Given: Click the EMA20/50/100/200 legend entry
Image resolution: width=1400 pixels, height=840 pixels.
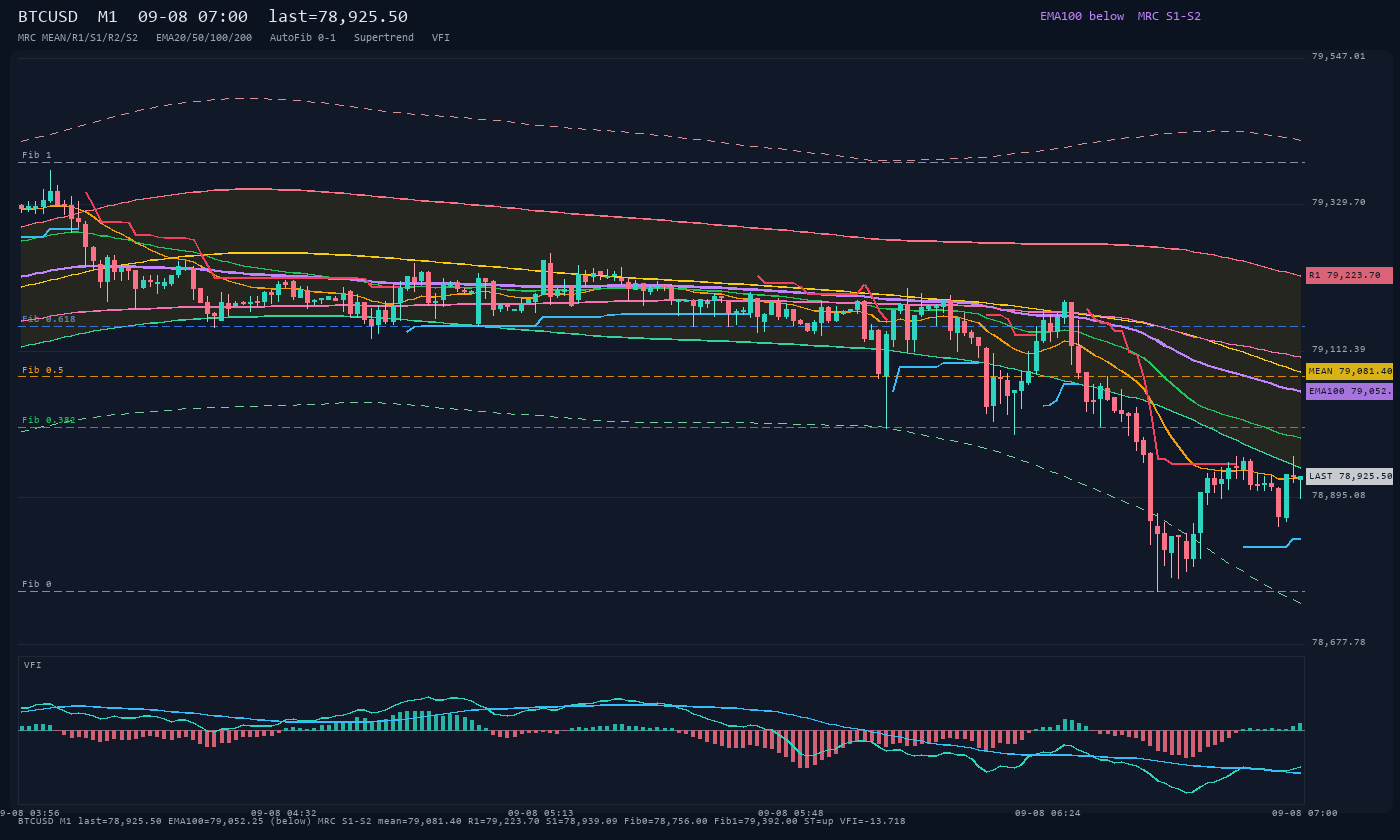Looking at the screenshot, I should 204,37.
